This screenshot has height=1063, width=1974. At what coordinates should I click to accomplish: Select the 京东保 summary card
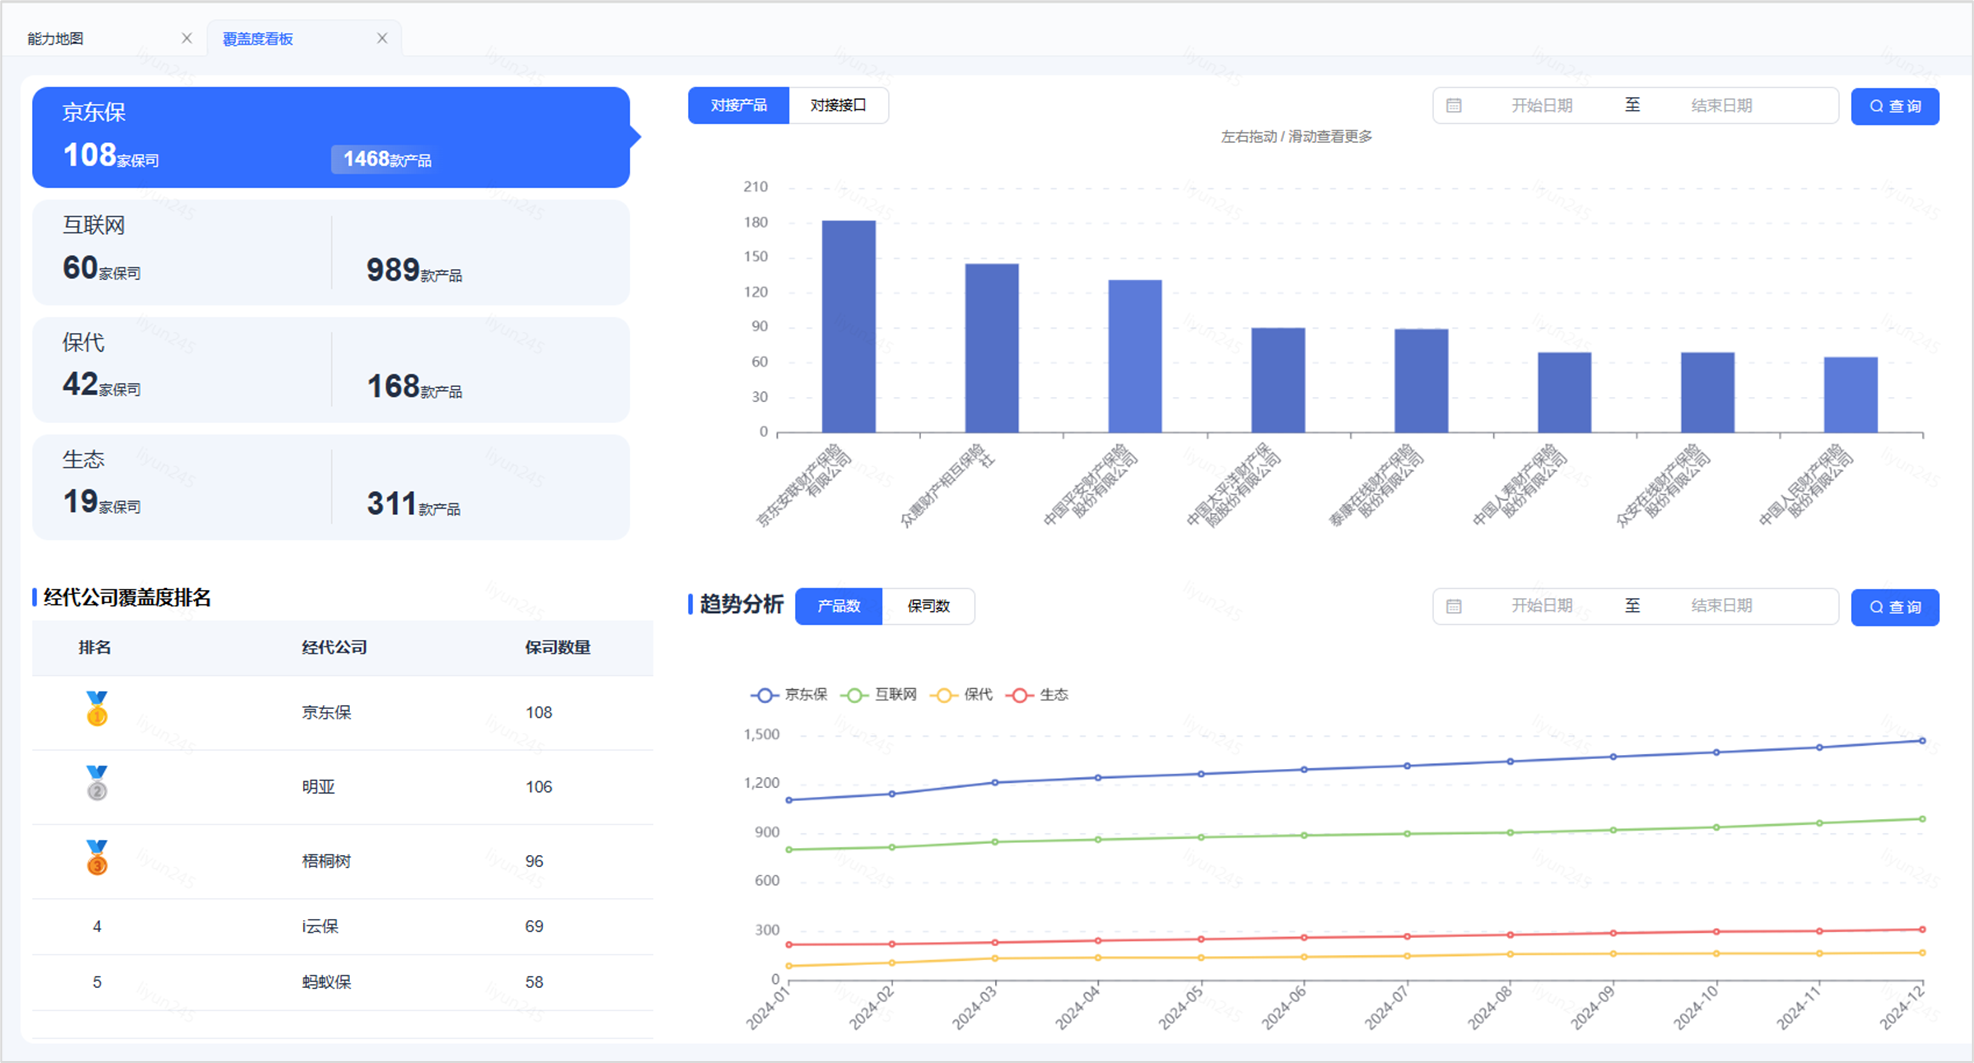[x=331, y=137]
